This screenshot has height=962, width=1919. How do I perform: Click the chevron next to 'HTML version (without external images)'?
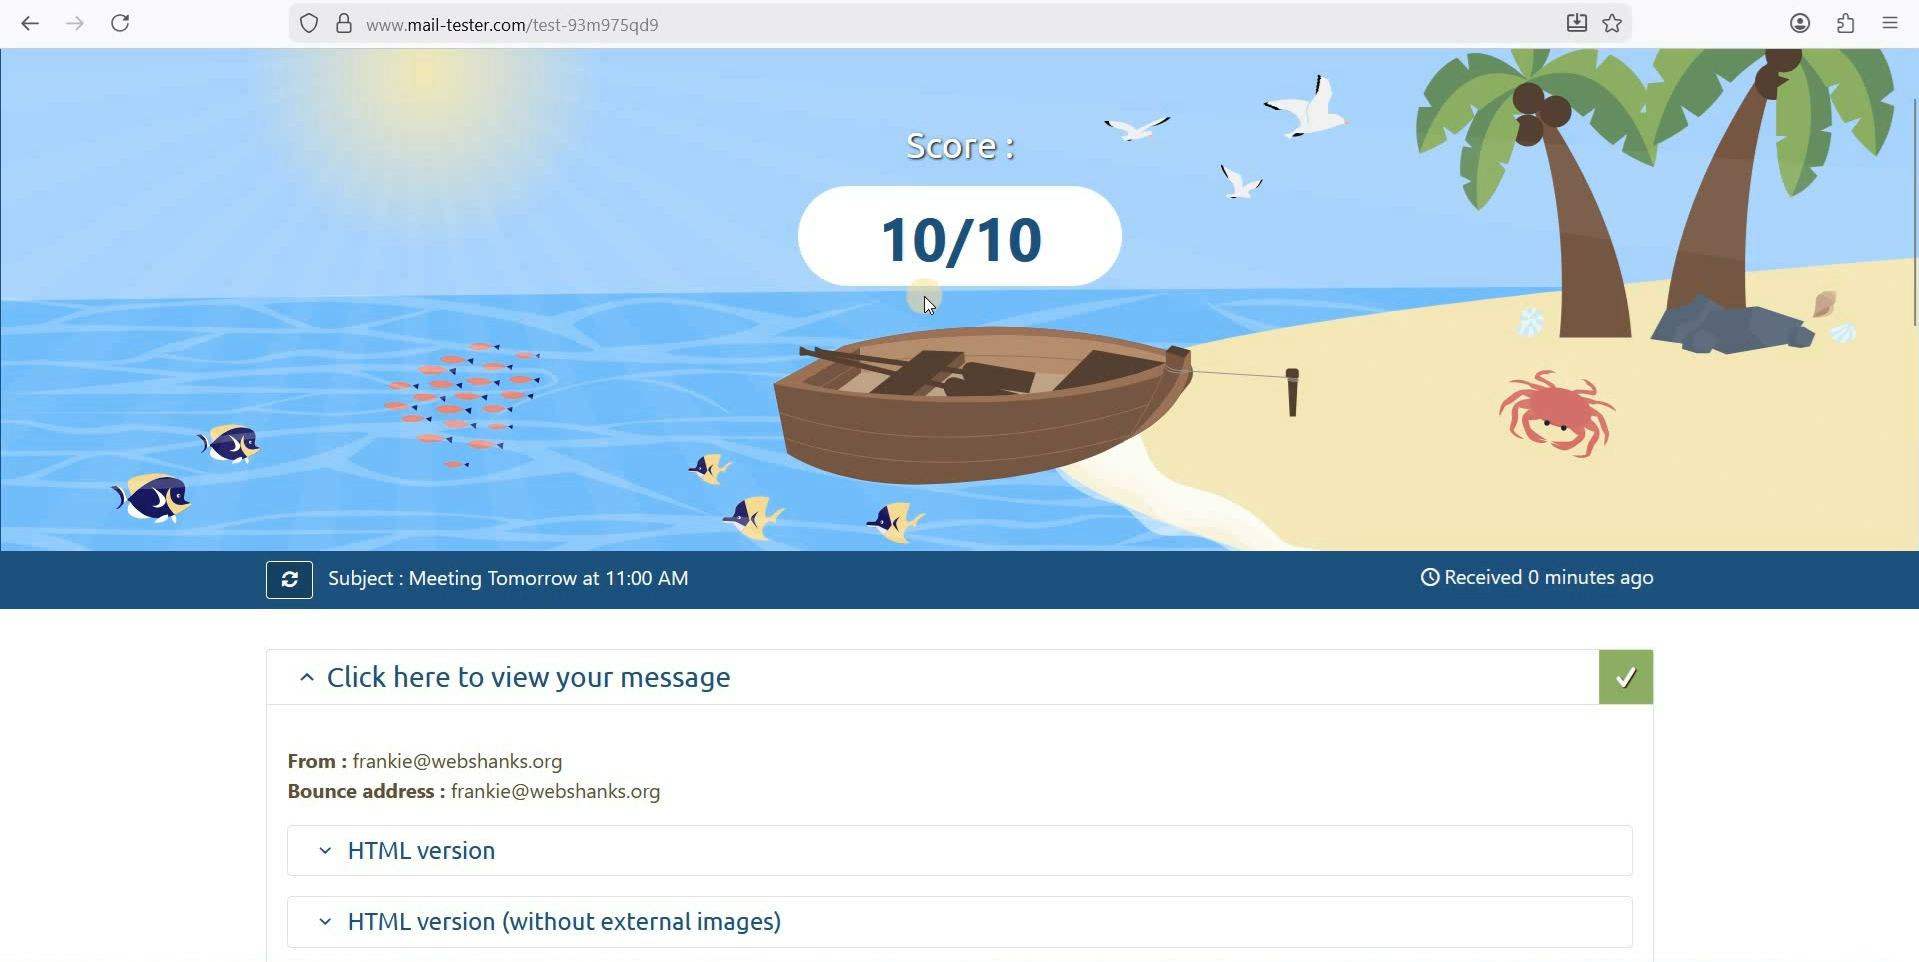325,923
